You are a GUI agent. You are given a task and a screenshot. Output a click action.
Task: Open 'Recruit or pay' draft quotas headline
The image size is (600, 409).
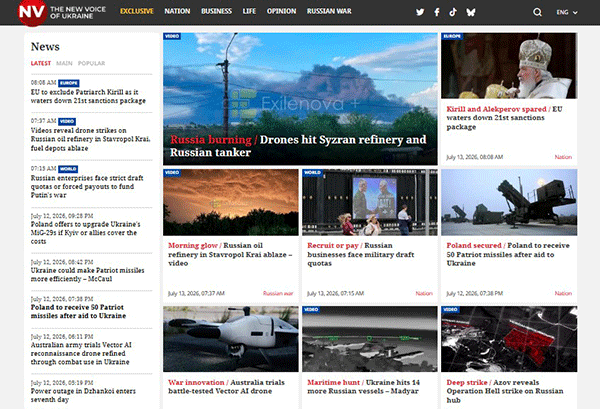click(360, 254)
